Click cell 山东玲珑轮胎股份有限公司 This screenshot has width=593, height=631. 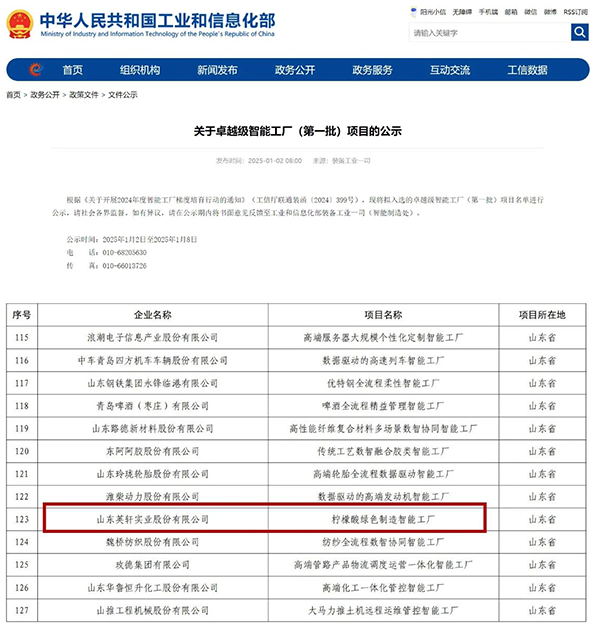(x=153, y=474)
